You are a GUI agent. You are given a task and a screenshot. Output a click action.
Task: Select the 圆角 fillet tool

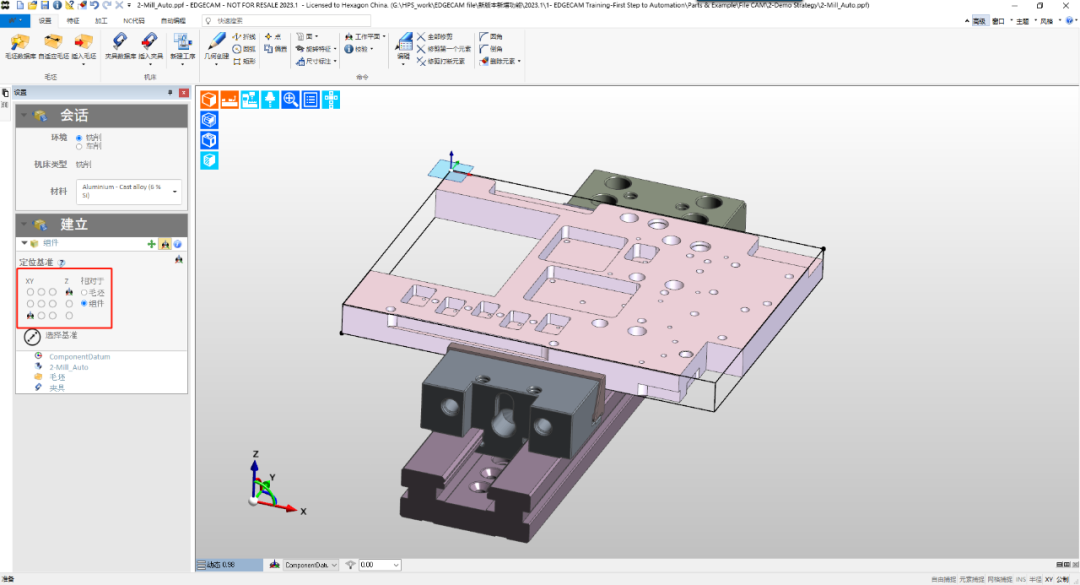click(x=490, y=37)
